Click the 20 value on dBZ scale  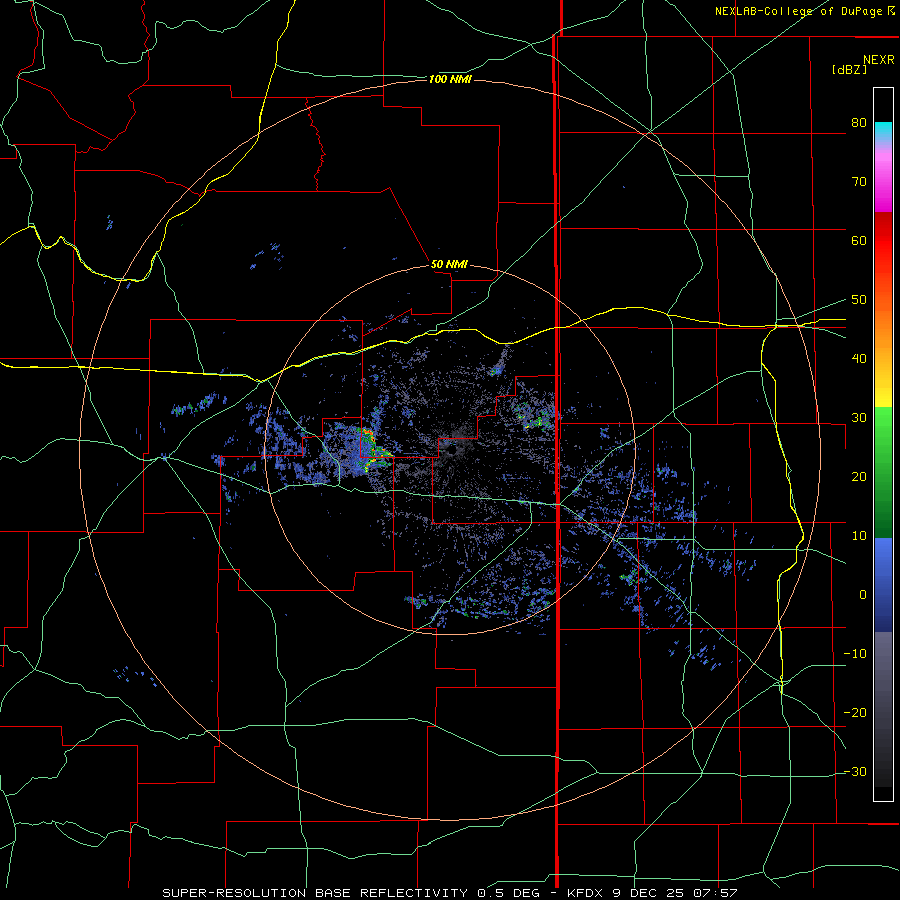[859, 477]
